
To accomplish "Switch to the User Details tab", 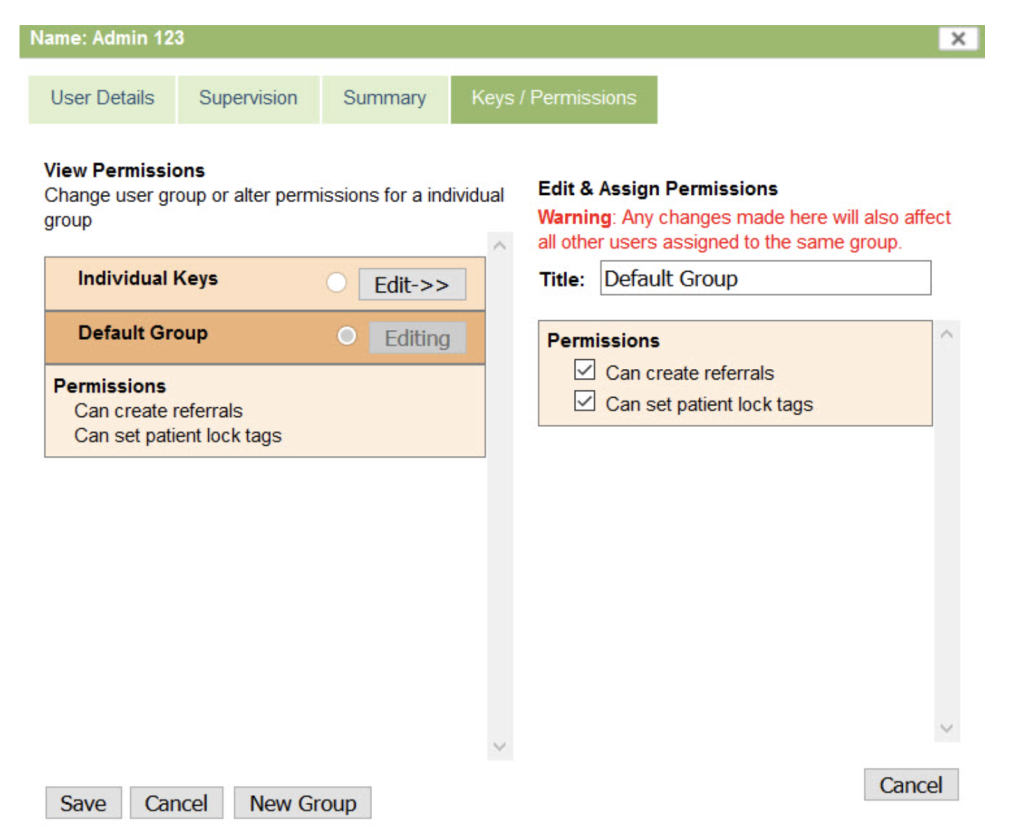I will tap(102, 99).
